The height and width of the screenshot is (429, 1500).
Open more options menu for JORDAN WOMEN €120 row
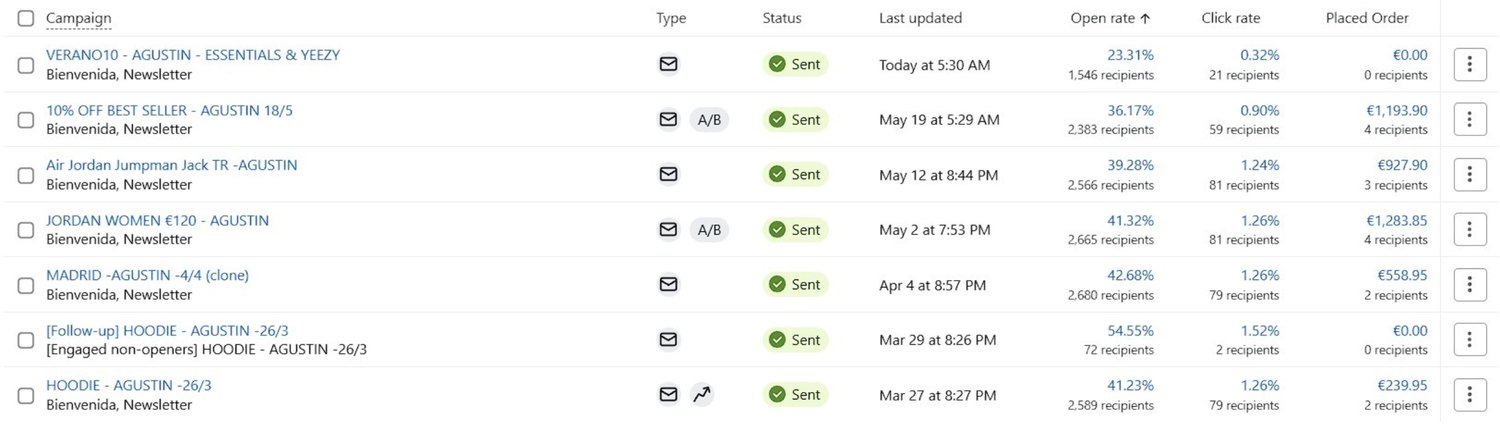(x=1469, y=230)
